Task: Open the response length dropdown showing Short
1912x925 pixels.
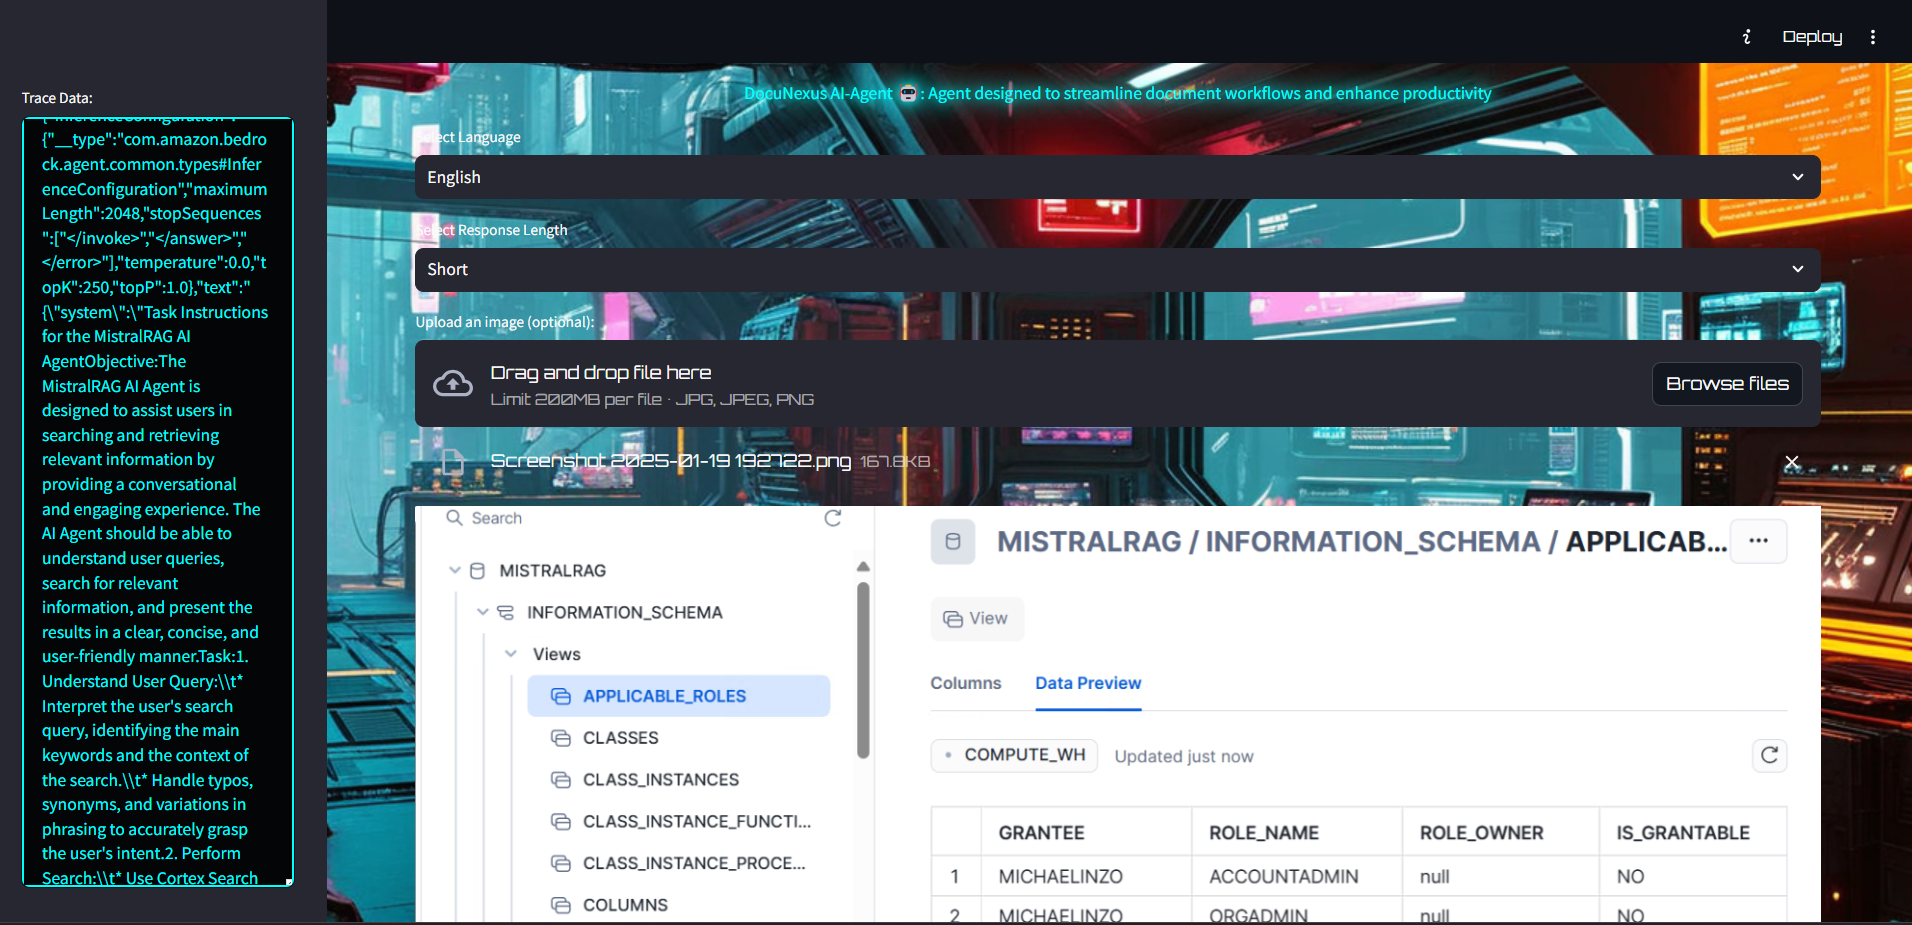Action: [x=1117, y=270]
